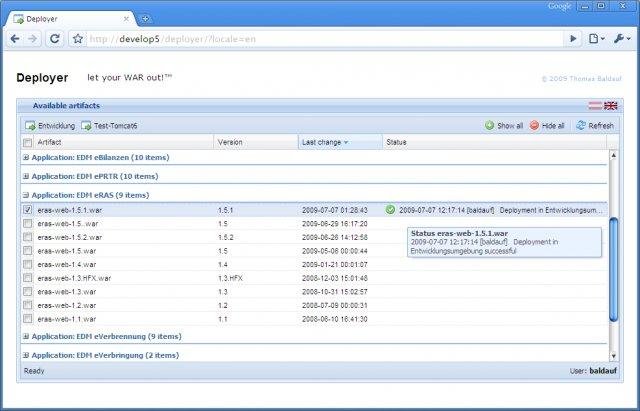Image resolution: width=640 pixels, height=411 pixels.
Task: Expand Application: EDM ePRTR group
Action: [x=26, y=176]
